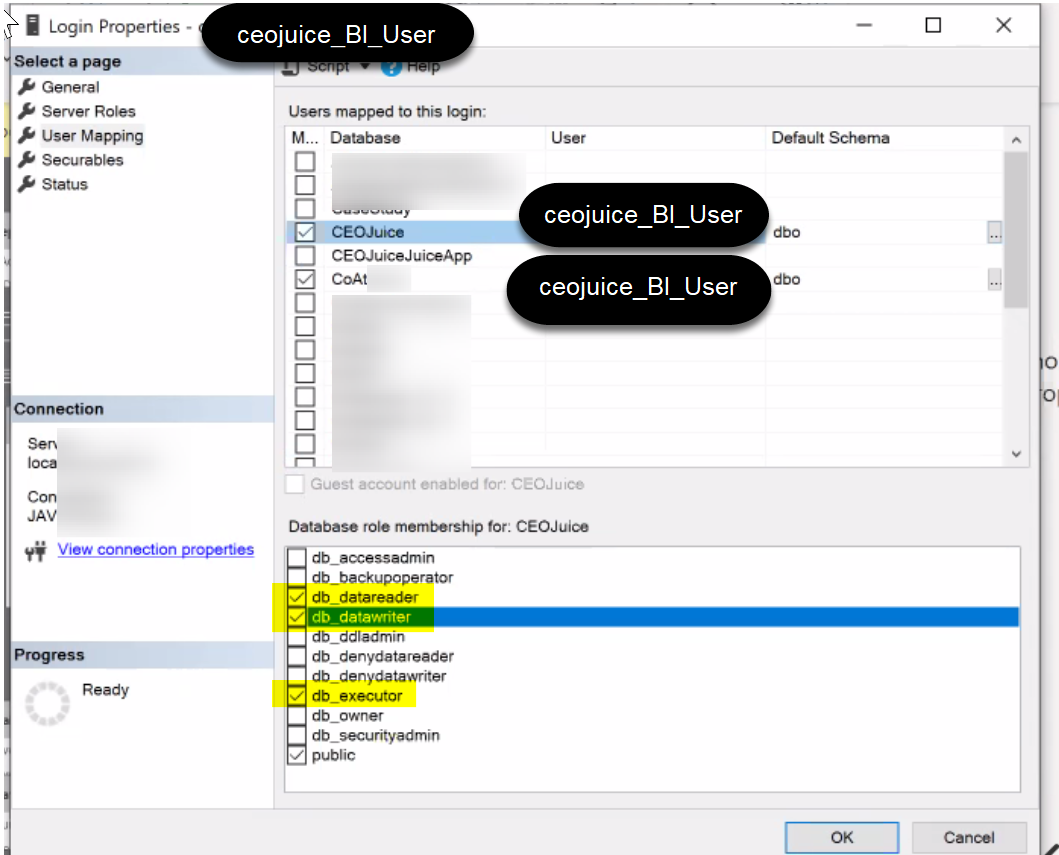Select the User Mapping page
The image size is (1059, 855).
[x=93, y=136]
